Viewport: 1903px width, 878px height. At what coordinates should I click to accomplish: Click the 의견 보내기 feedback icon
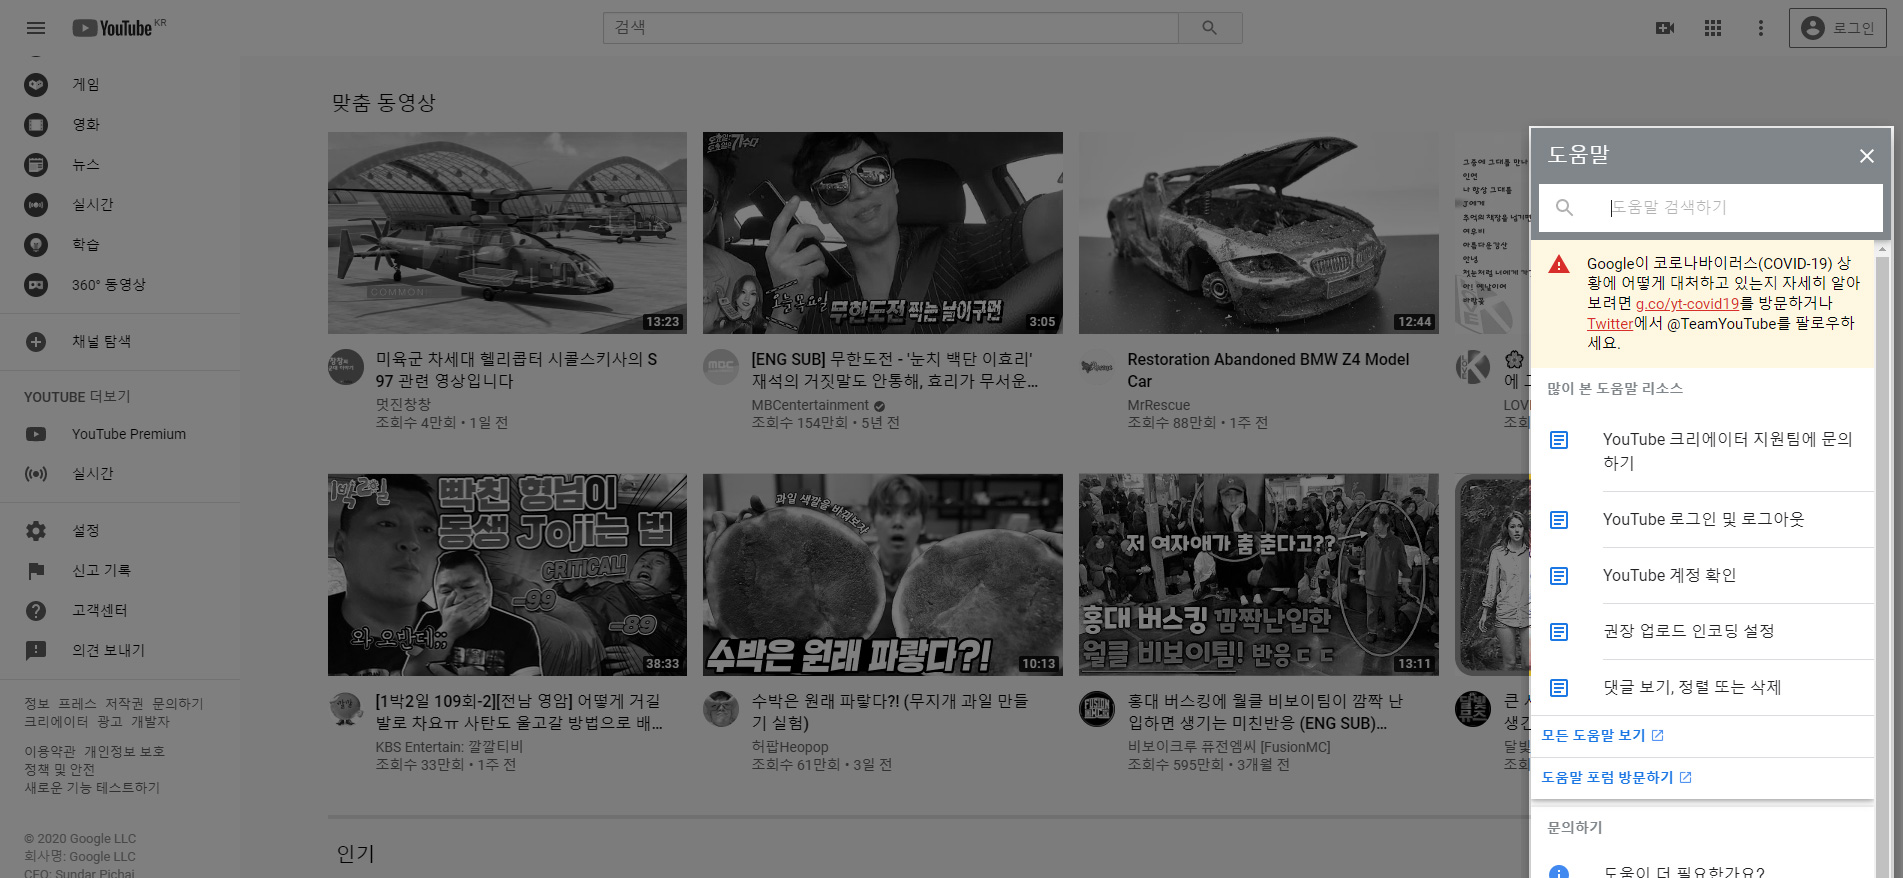36,651
